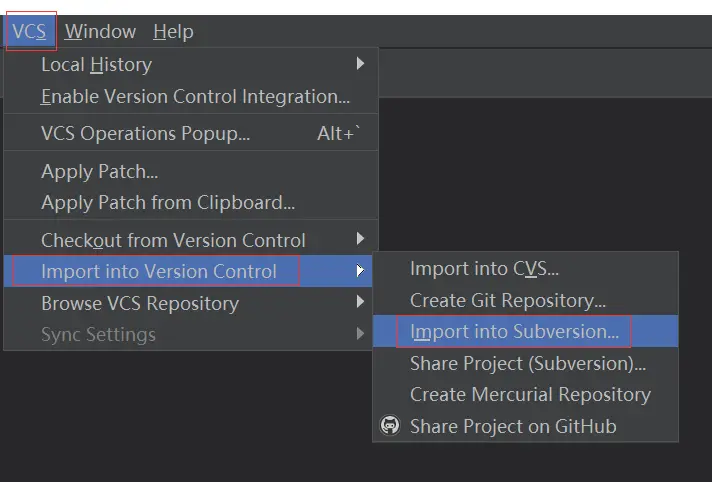The height and width of the screenshot is (482, 712).
Task: Select Import into CVS option
Action: tap(484, 269)
